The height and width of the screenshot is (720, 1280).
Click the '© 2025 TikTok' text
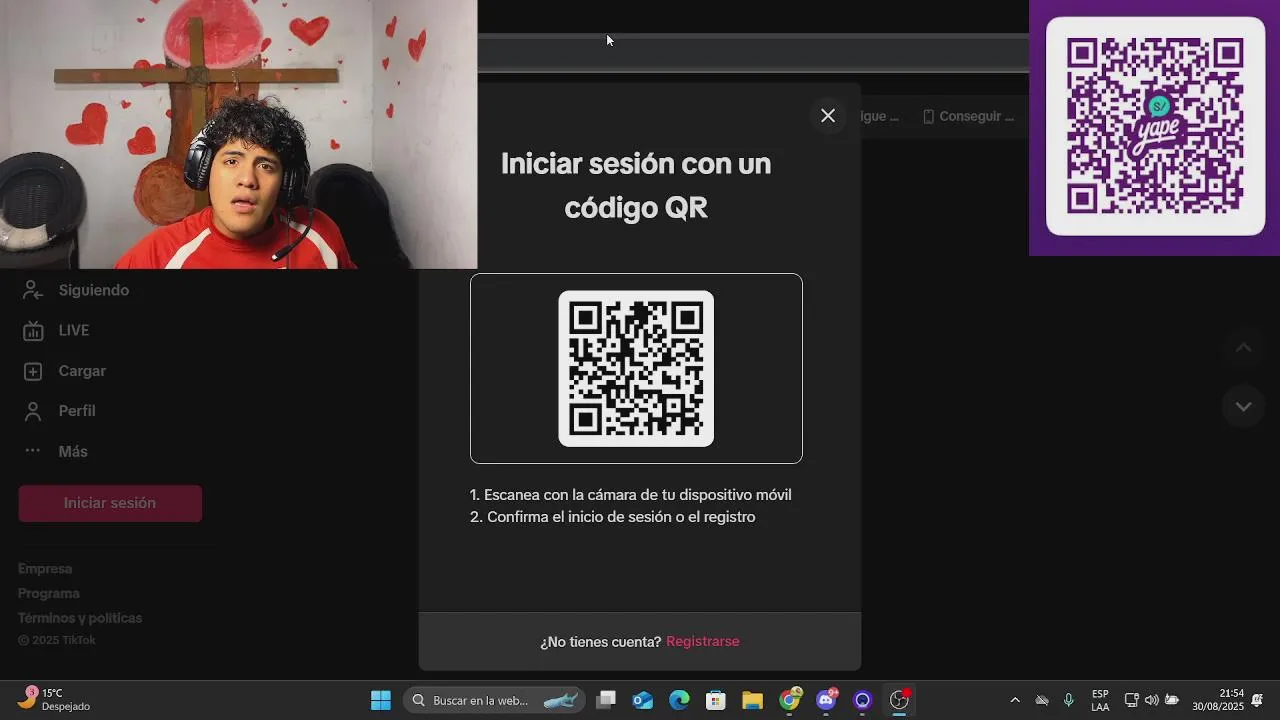coord(57,641)
